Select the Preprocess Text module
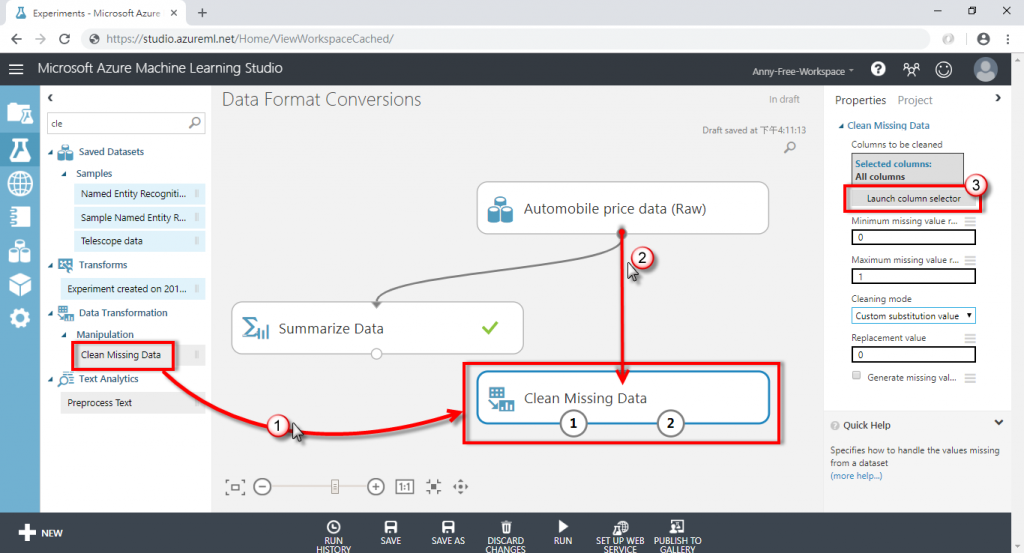Image resolution: width=1024 pixels, height=553 pixels. (x=133, y=403)
